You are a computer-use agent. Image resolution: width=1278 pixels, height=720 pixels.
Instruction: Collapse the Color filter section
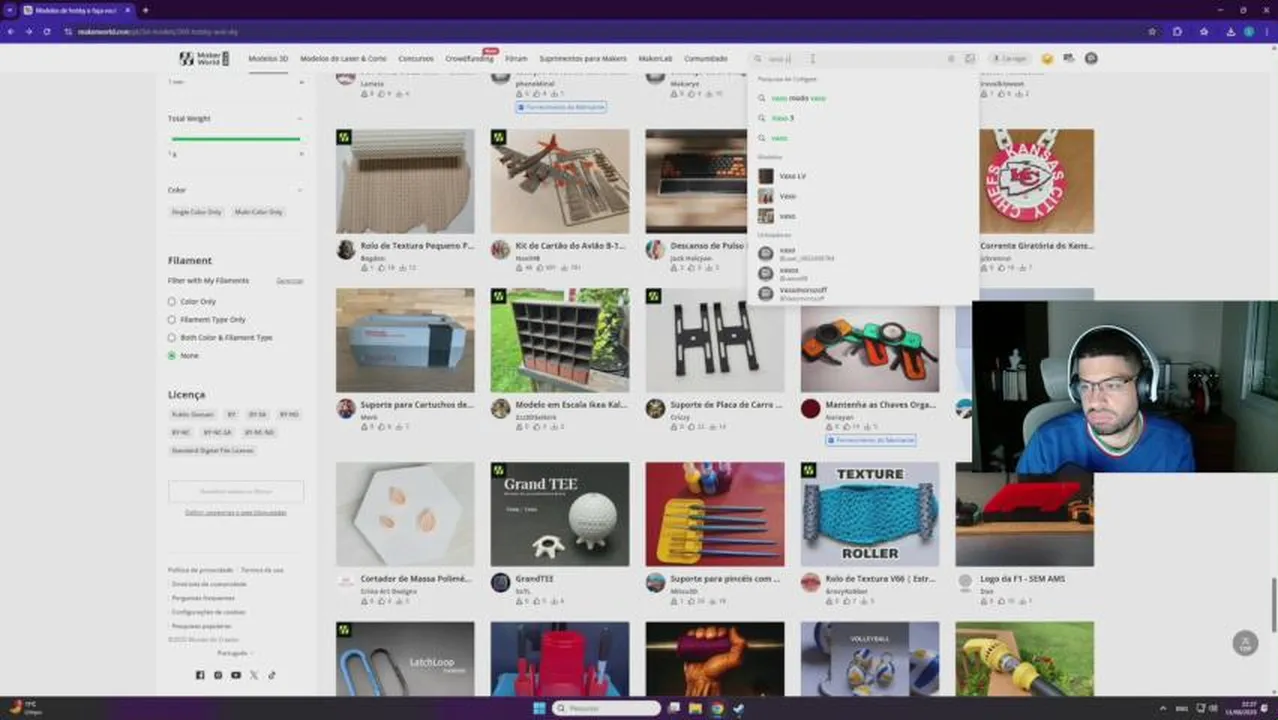(299, 190)
